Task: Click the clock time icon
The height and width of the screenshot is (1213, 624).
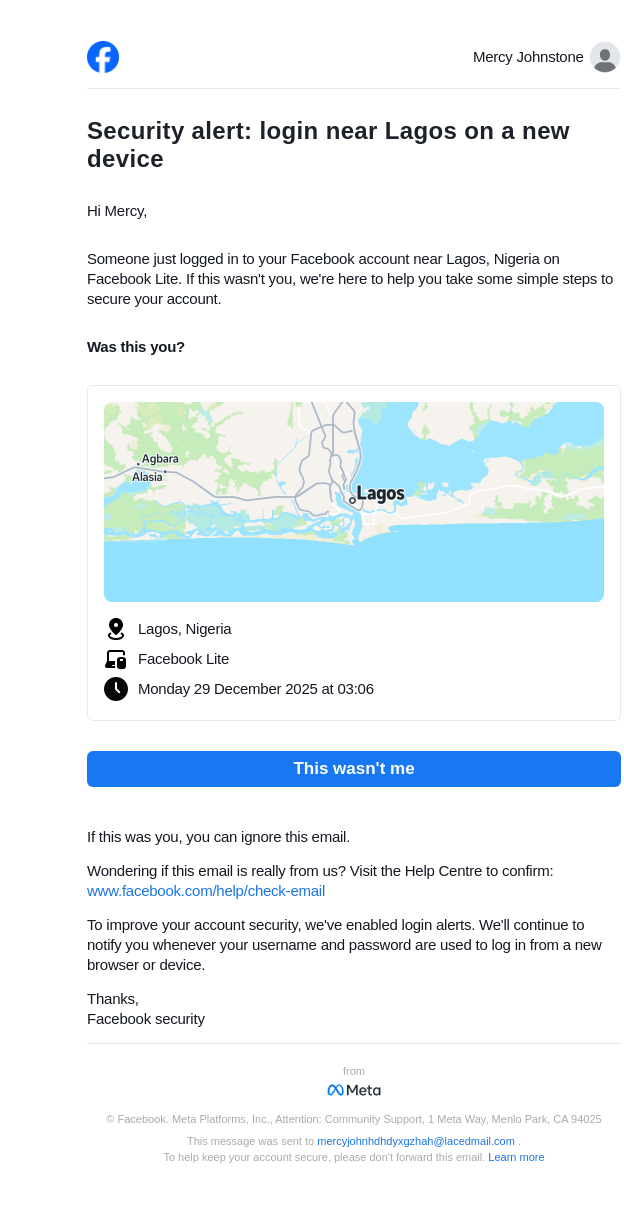Action: pos(116,689)
